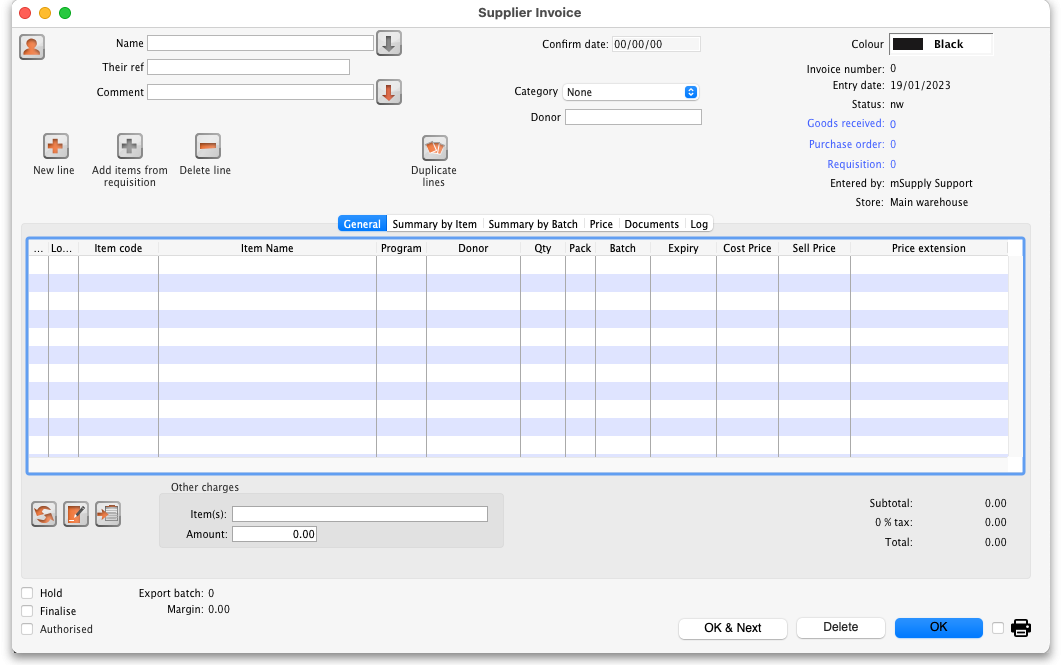The height and width of the screenshot is (665, 1062).
Task: Click the Their ref input field
Action: [248, 67]
